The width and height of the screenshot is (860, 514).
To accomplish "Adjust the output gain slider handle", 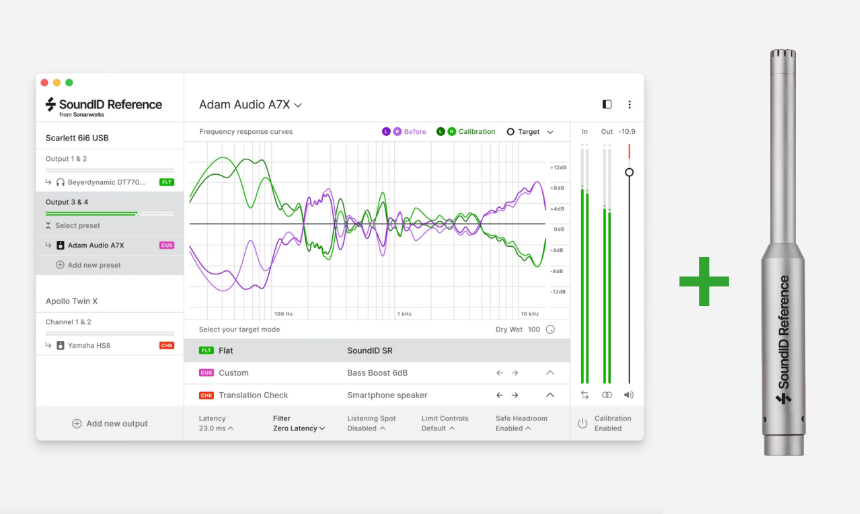I will (x=629, y=172).
